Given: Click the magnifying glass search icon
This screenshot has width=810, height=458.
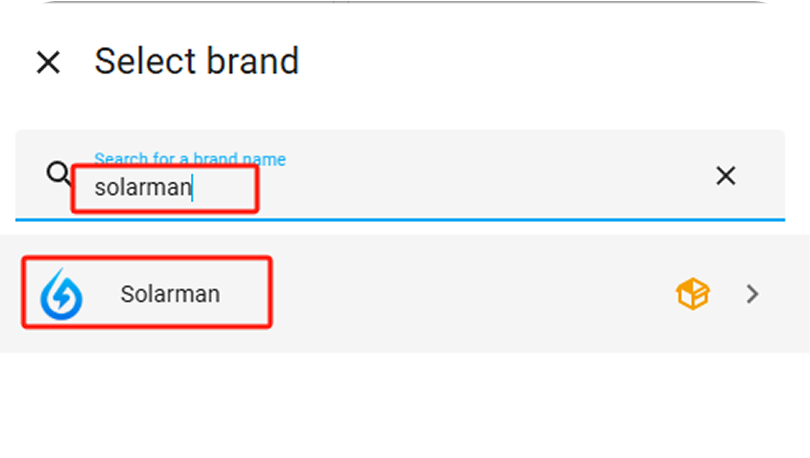Looking at the screenshot, I should click(58, 173).
